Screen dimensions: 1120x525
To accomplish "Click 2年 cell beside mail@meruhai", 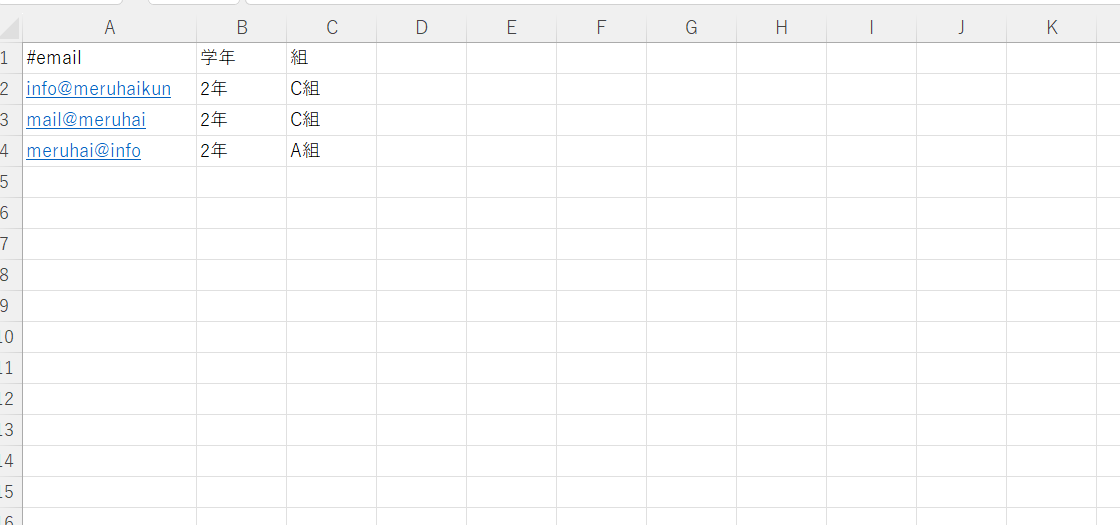I will (x=241, y=120).
